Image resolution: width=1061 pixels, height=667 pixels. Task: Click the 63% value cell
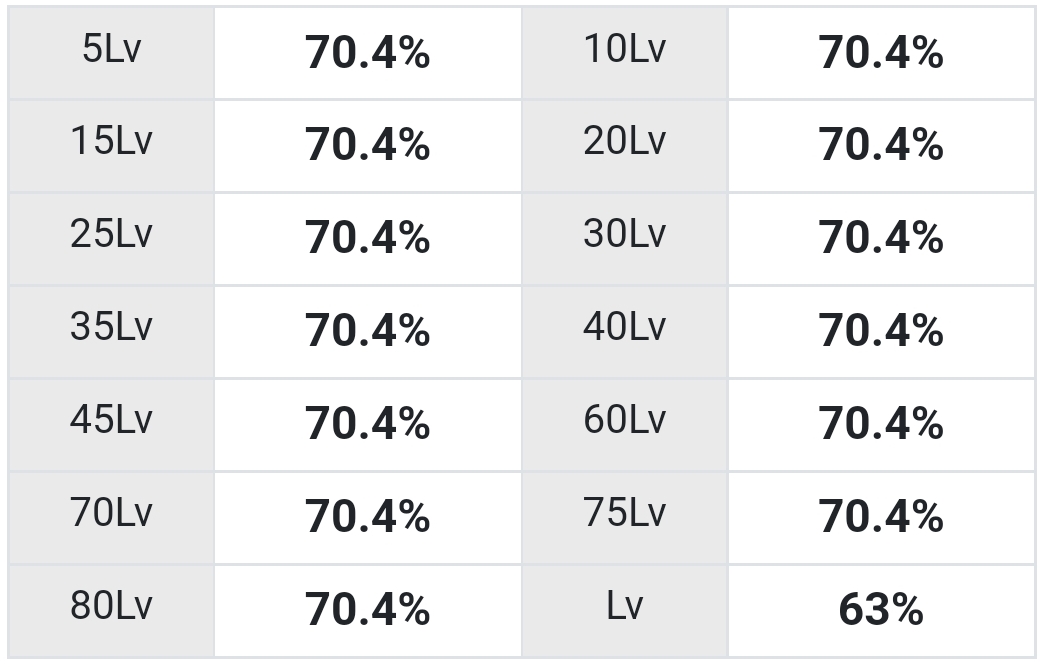pyautogui.click(x=881, y=611)
